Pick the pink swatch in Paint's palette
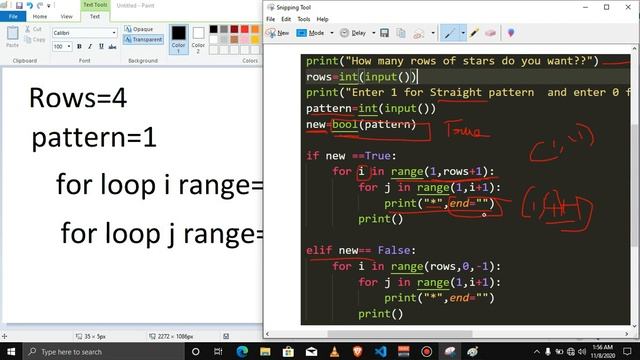The height and width of the screenshot is (360, 640). pos(245,39)
